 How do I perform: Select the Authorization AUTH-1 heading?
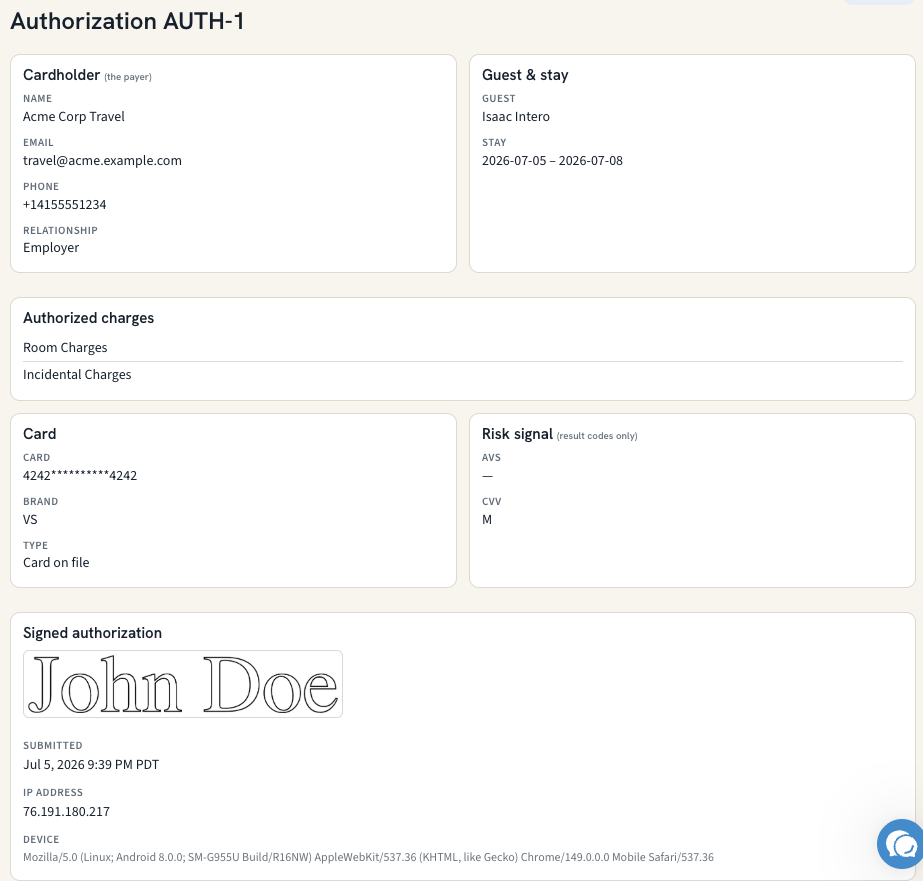tap(127, 21)
